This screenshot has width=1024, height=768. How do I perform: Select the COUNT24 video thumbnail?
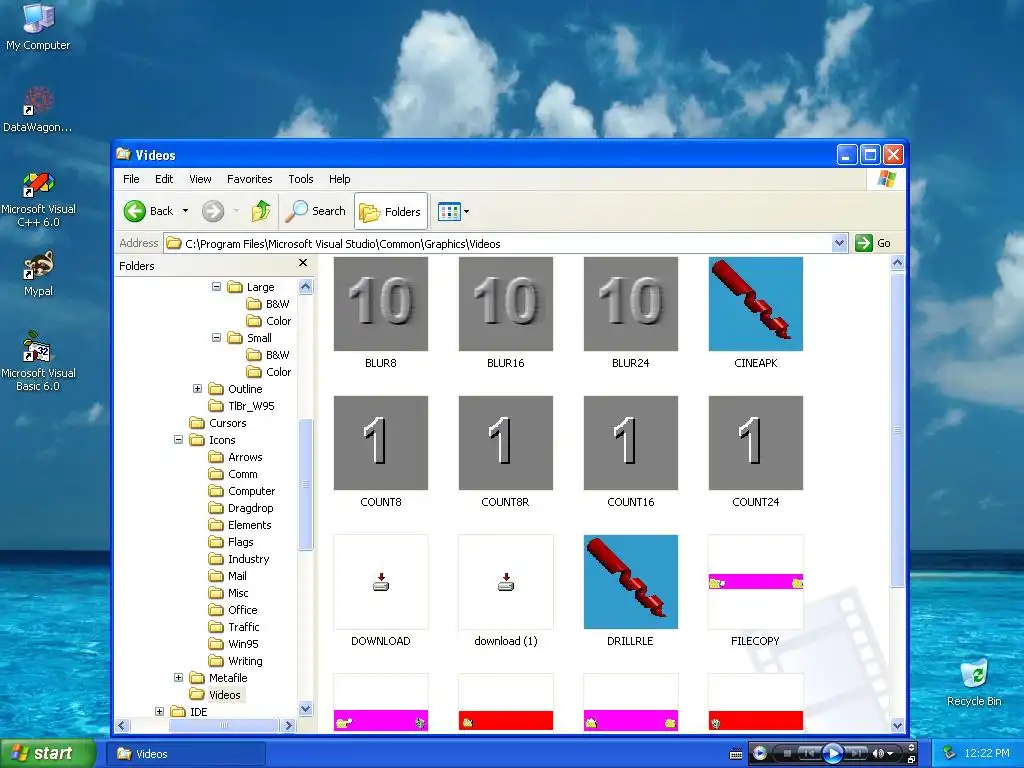[756, 443]
